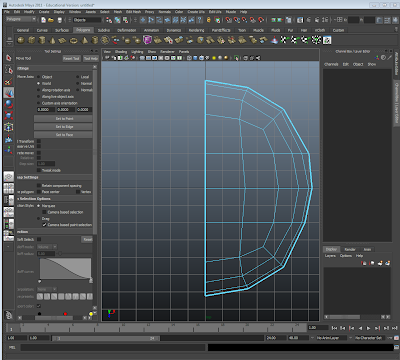Choose the four view layout icon

9,188
